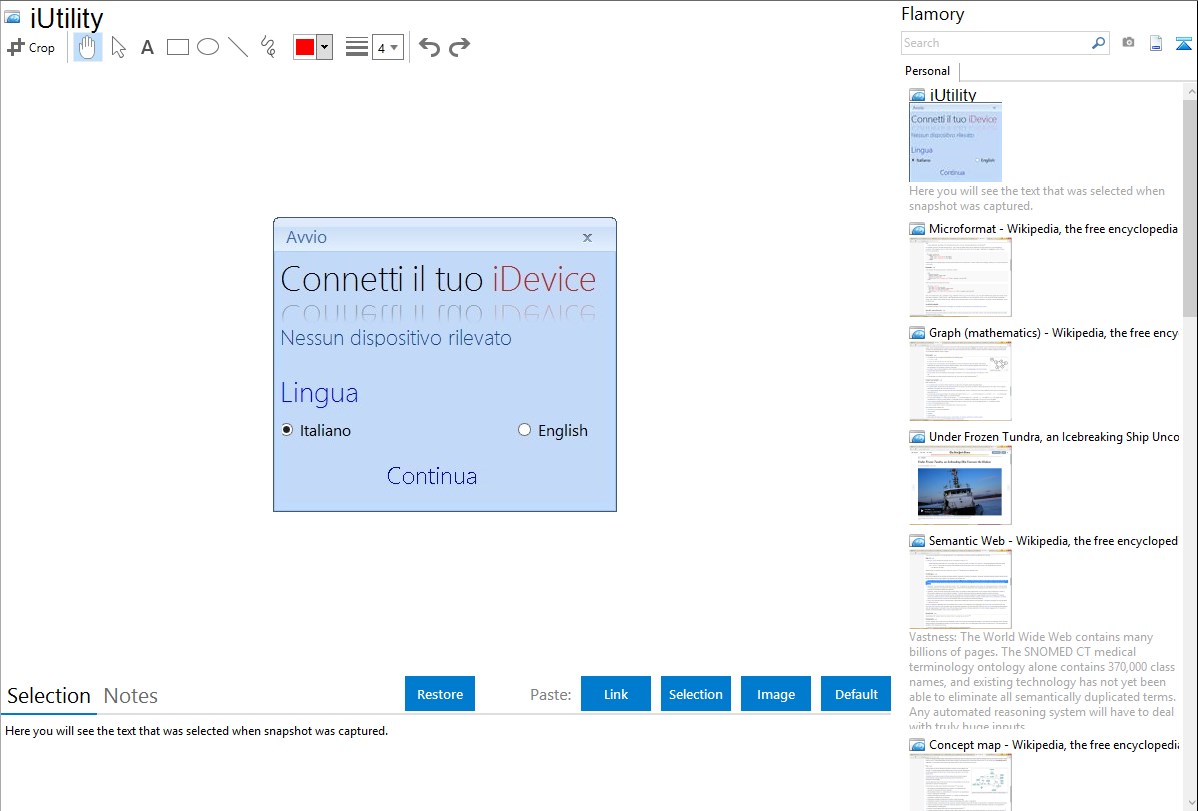Click the iUtility app icon in the title
The height and width of the screenshot is (811, 1198).
pos(13,17)
